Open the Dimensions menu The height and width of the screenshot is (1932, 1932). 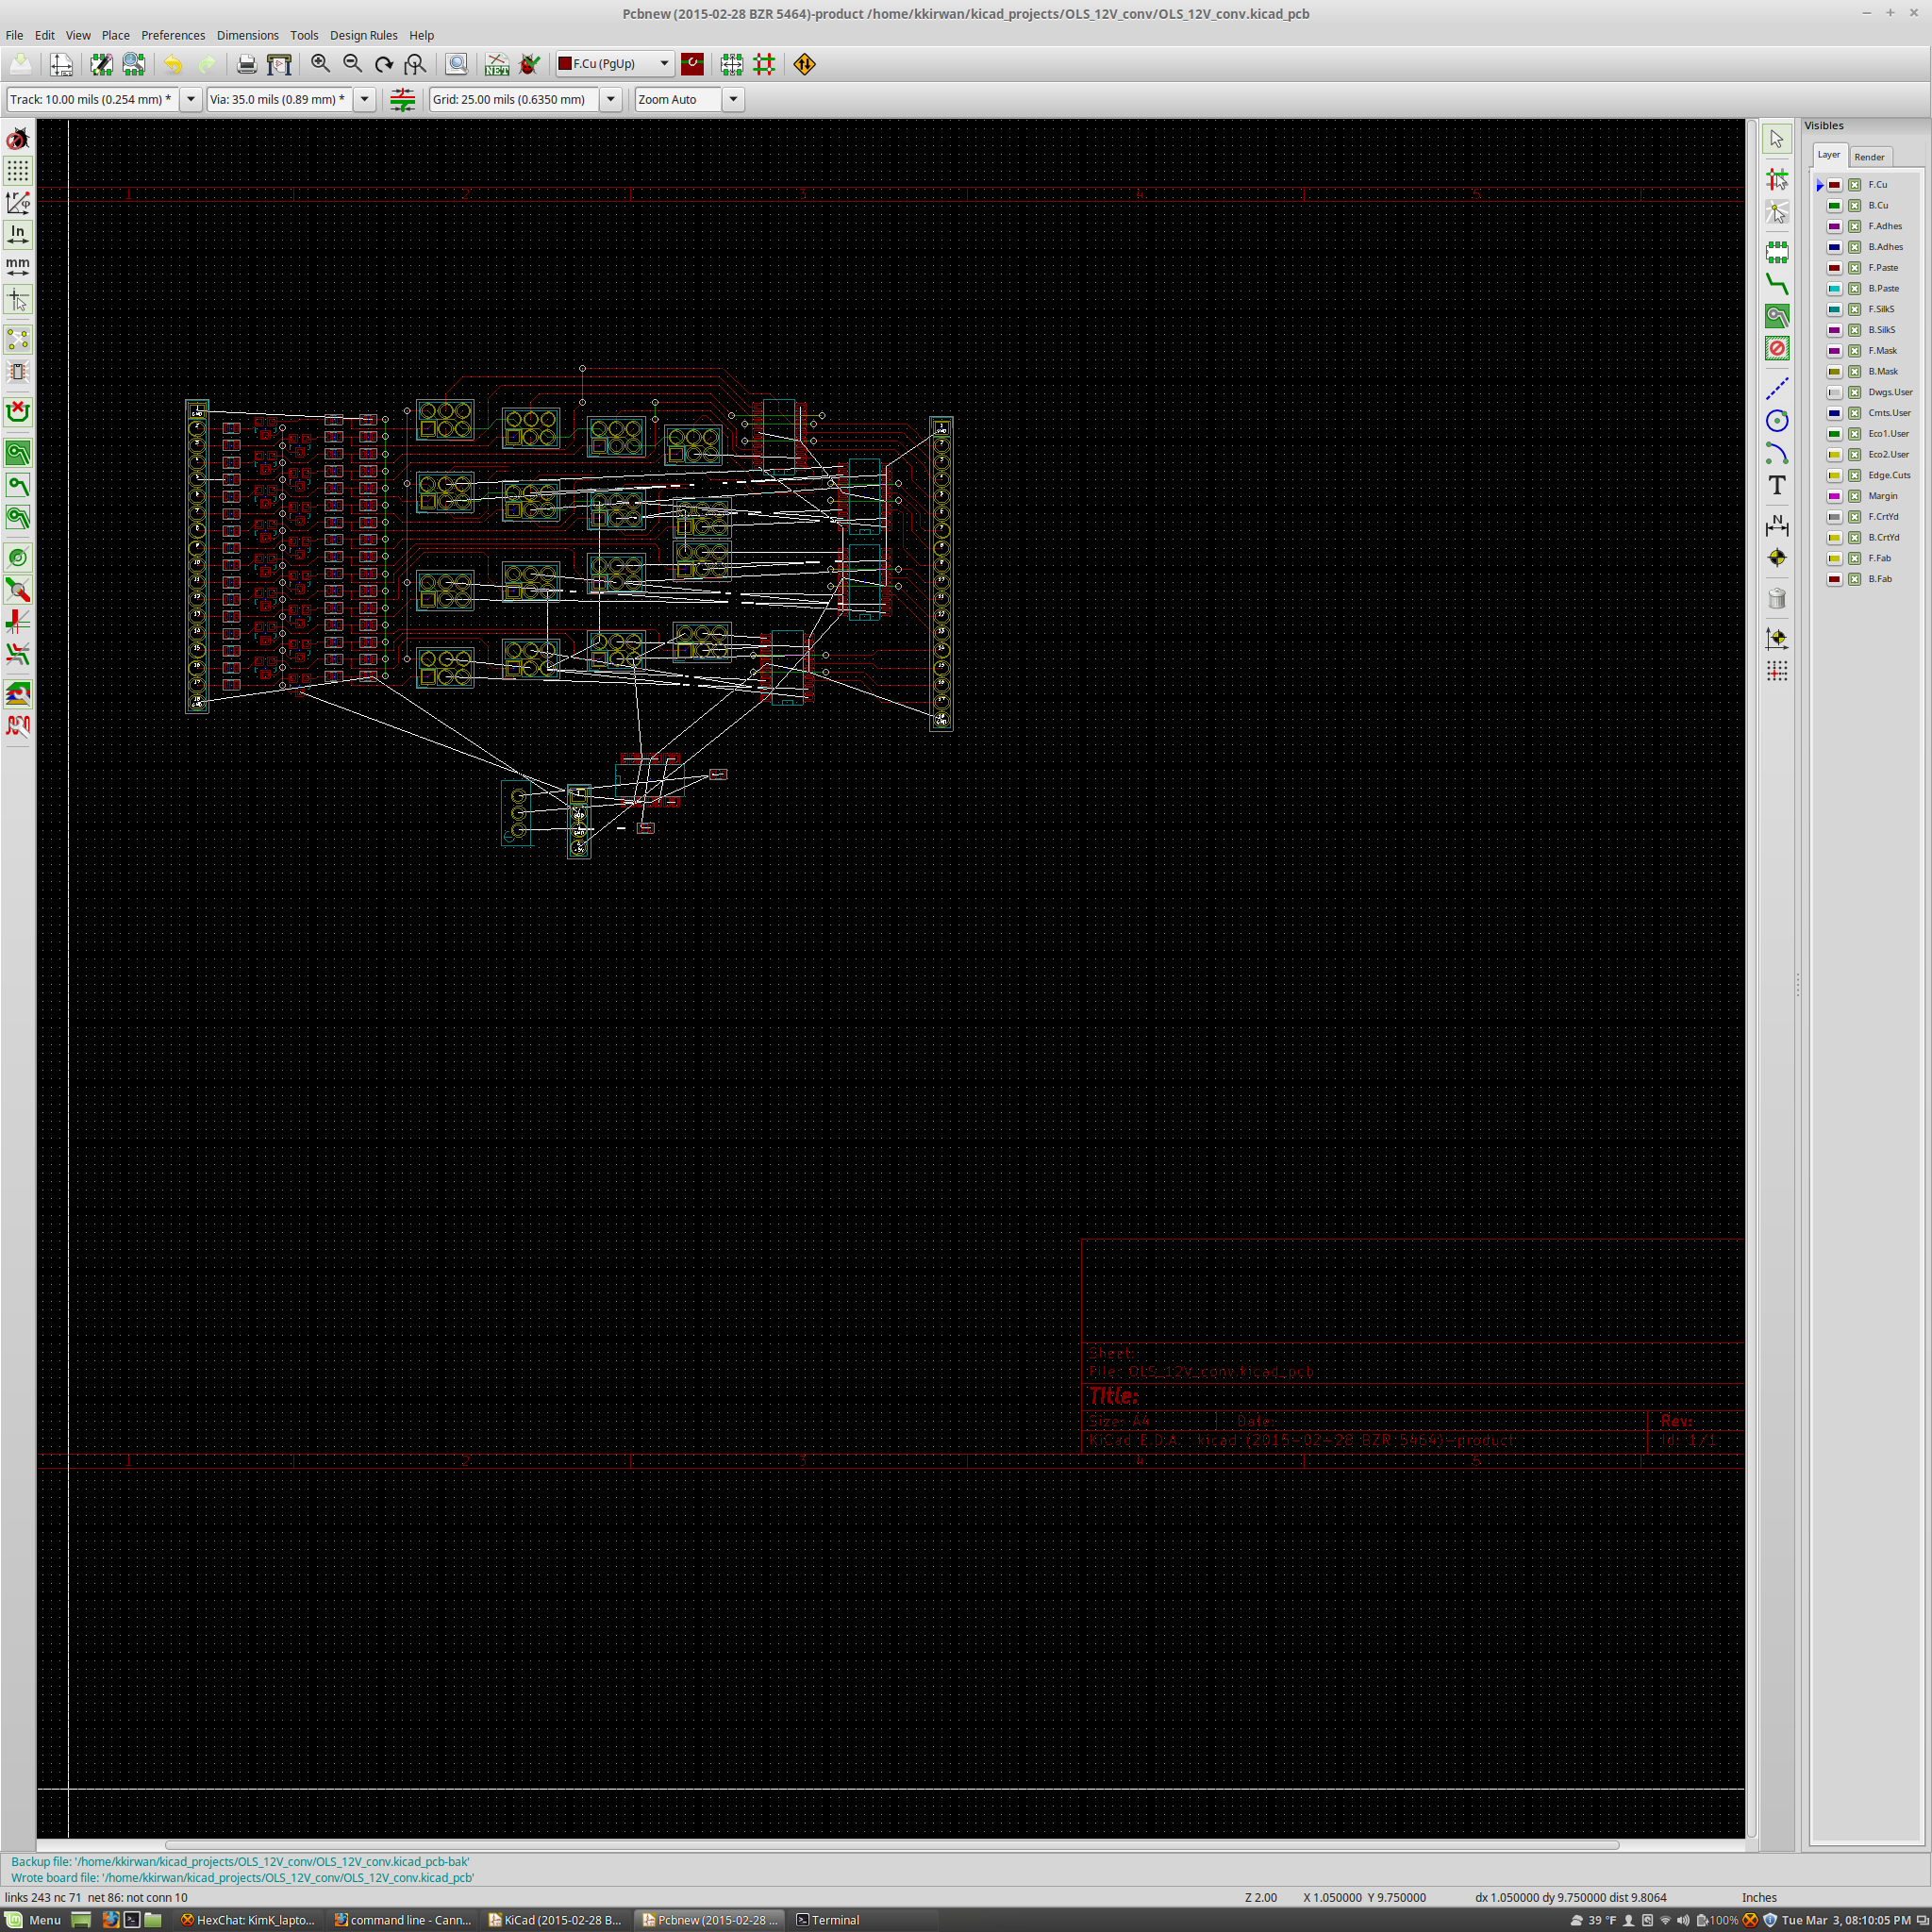pos(248,35)
